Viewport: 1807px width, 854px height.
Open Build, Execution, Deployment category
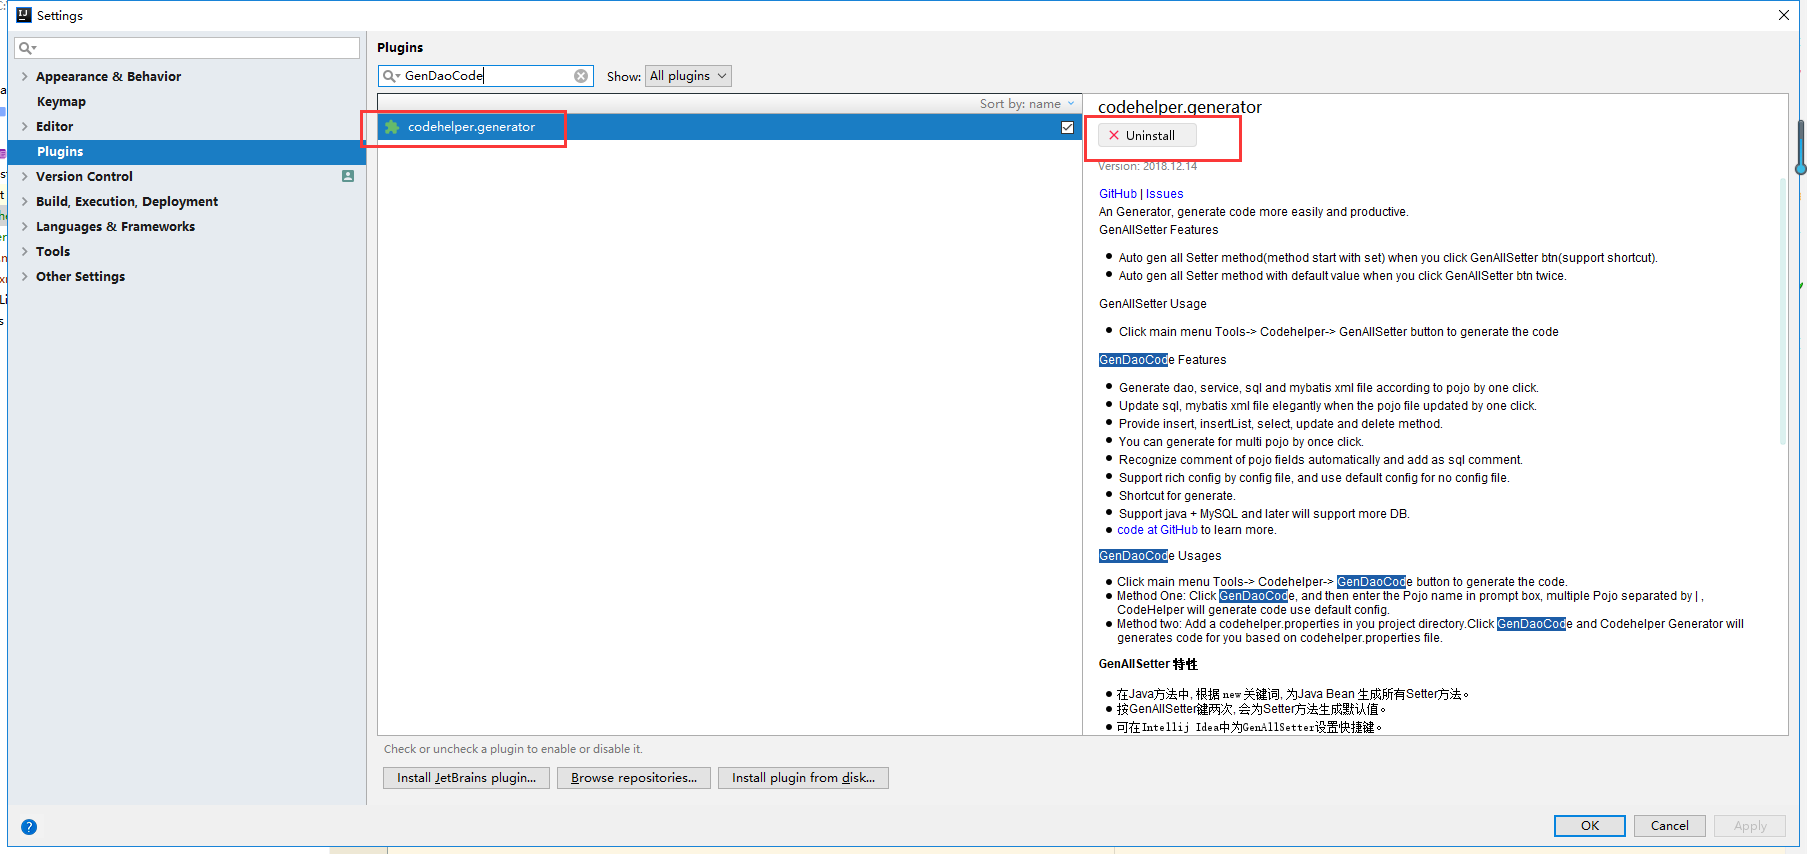[127, 201]
